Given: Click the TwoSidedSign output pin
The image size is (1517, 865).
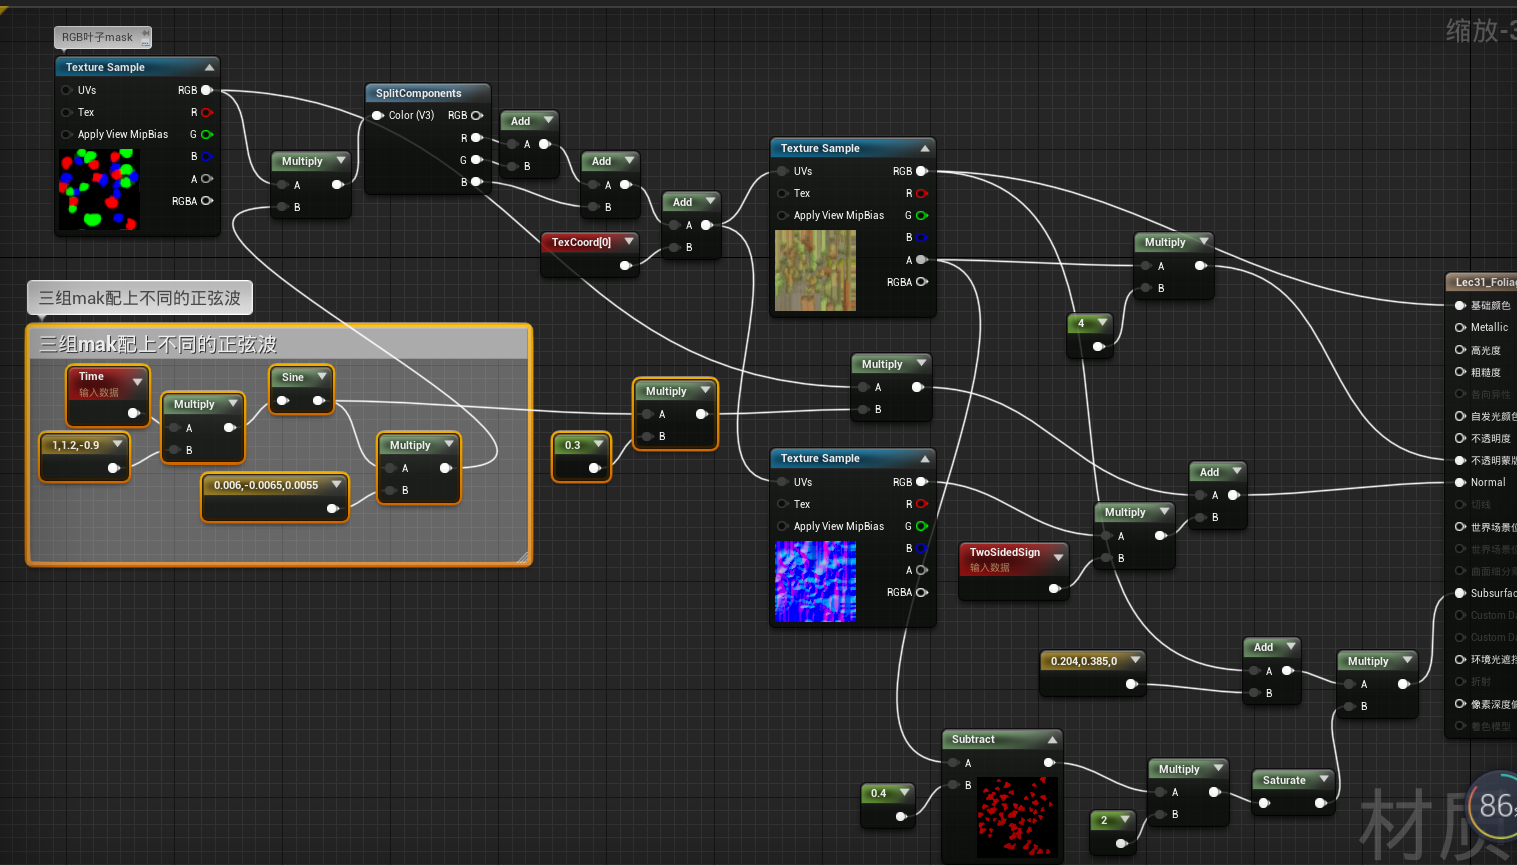Looking at the screenshot, I should pos(1052,590).
